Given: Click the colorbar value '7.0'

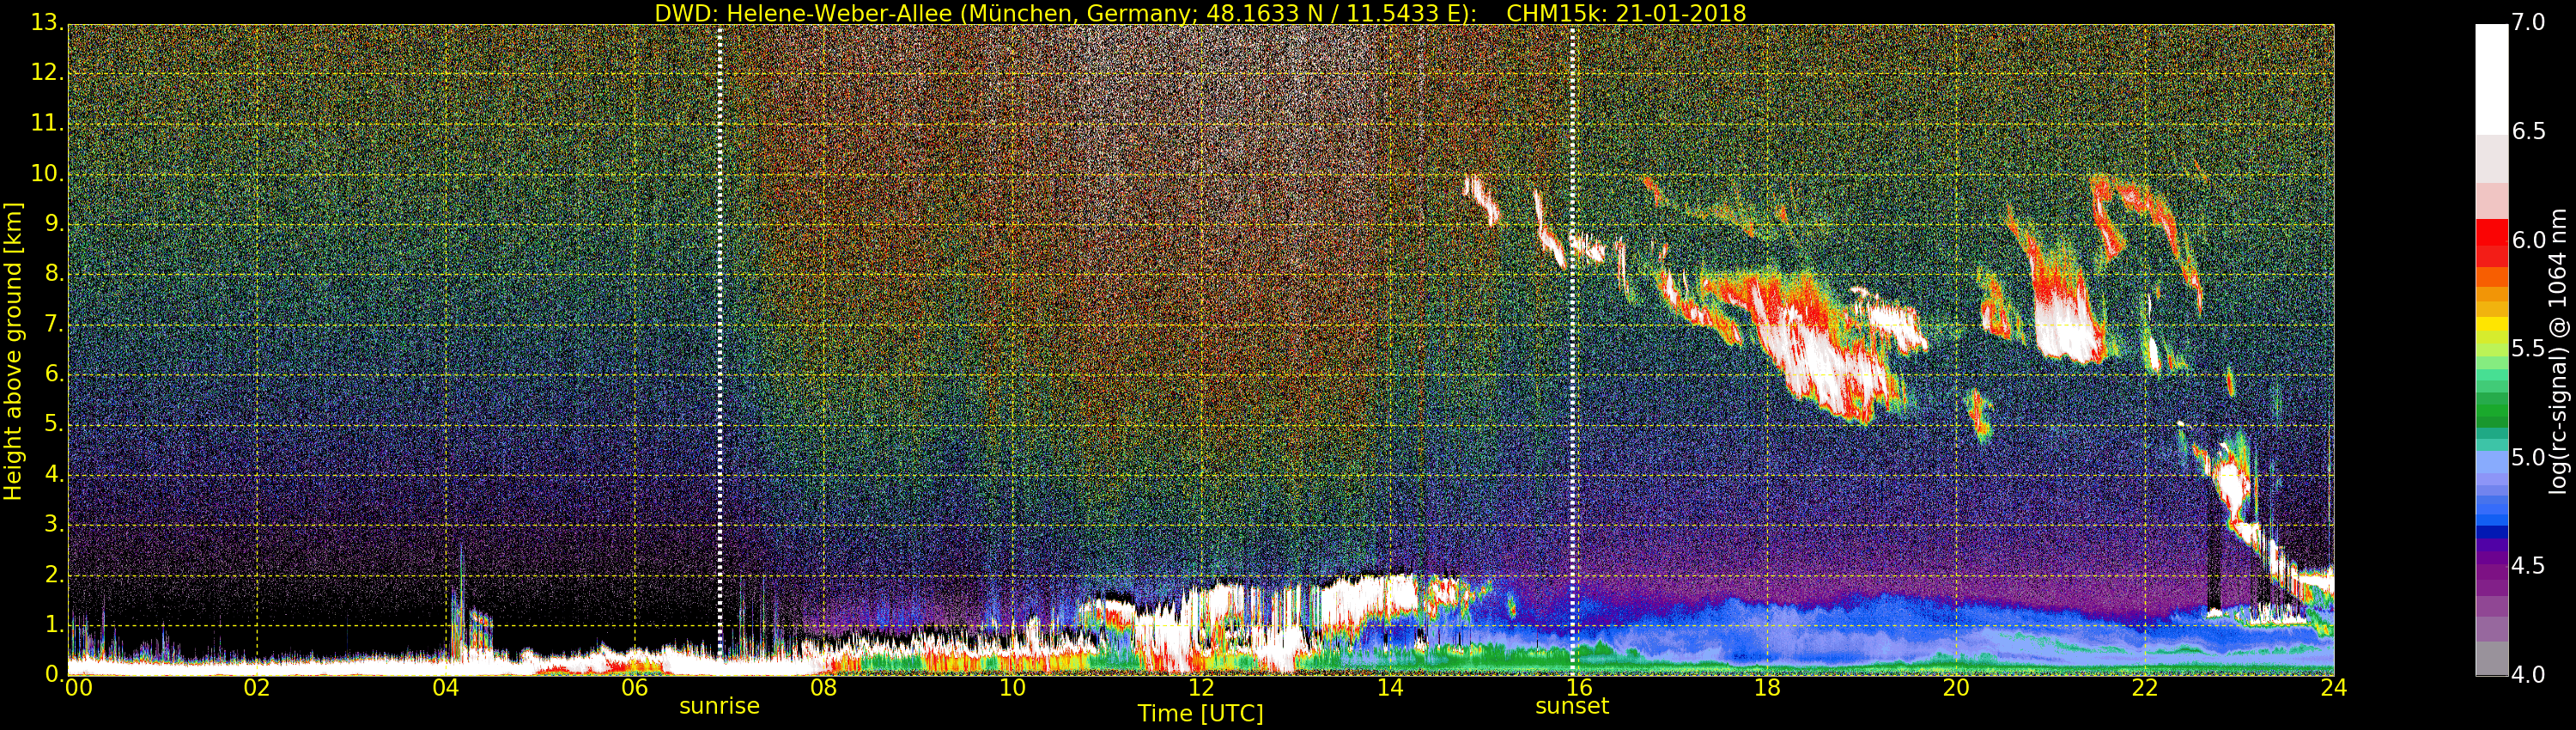Looking at the screenshot, I should tap(2529, 22).
